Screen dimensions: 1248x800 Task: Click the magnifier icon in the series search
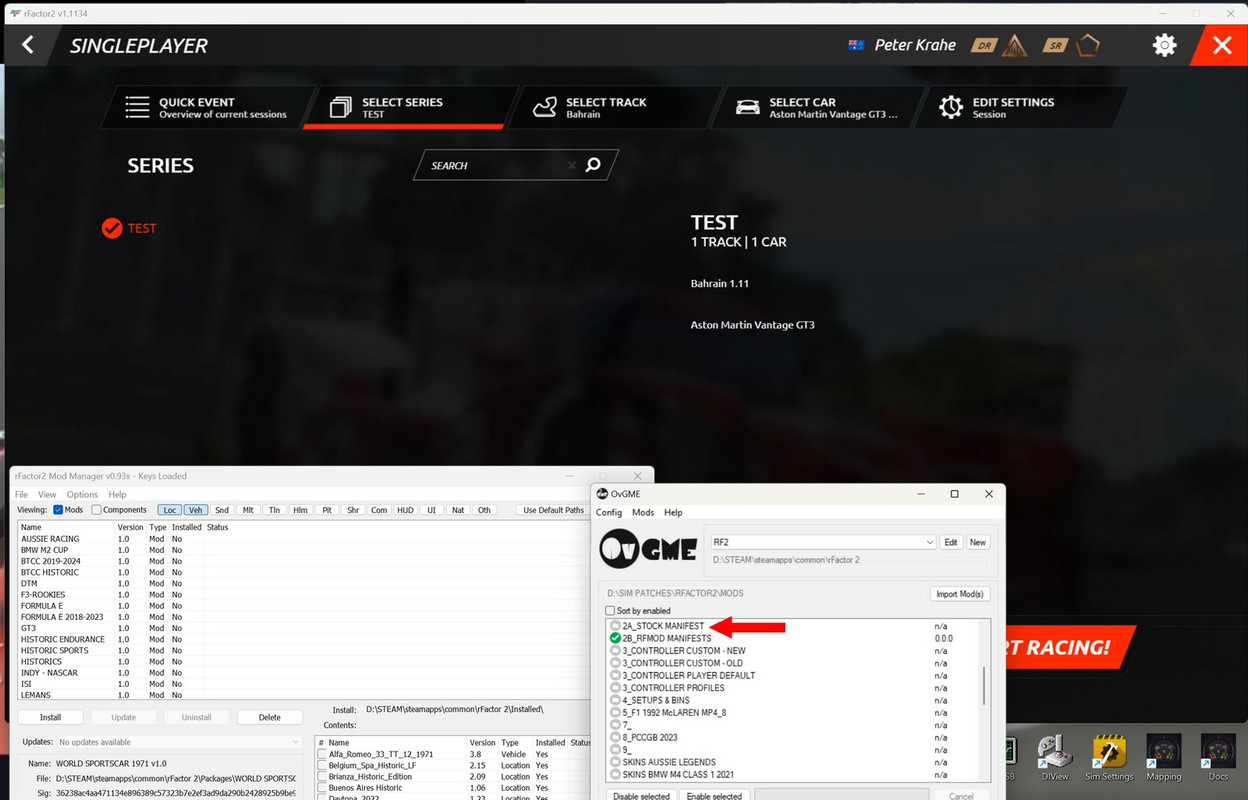coord(593,165)
